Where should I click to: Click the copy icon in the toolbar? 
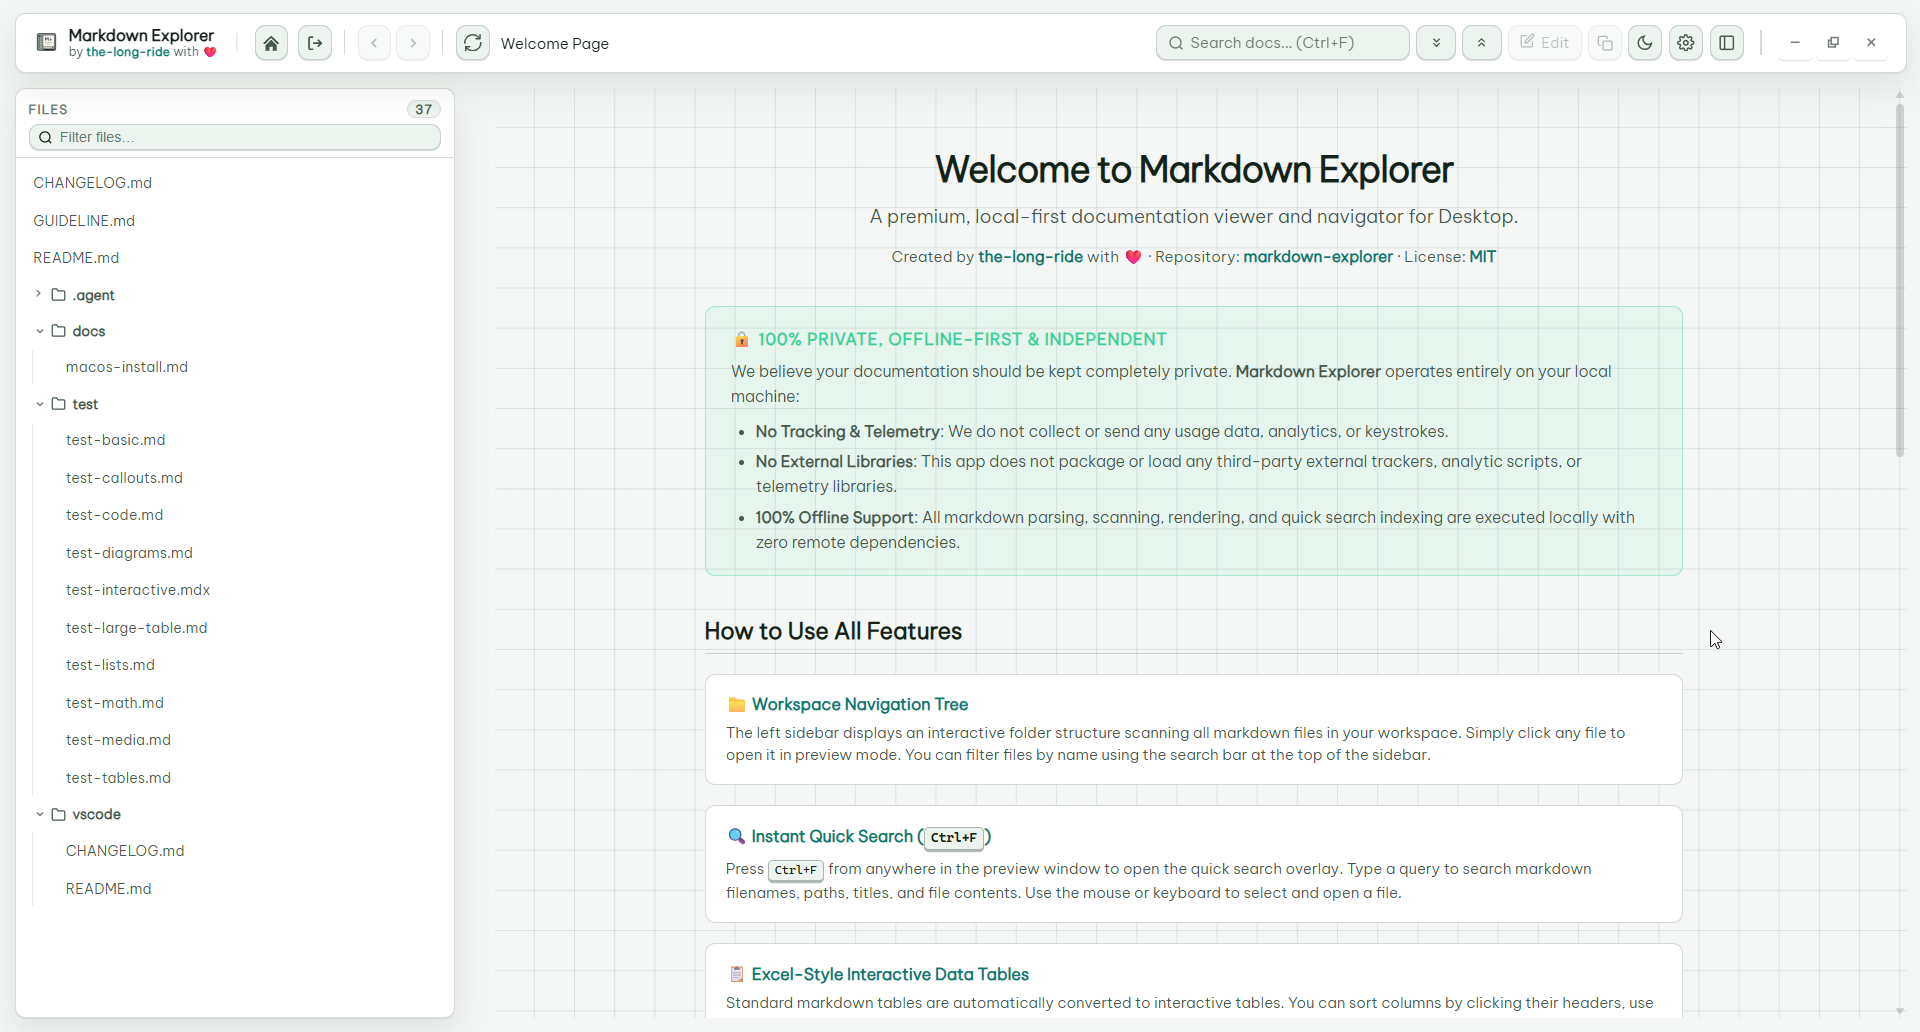point(1605,43)
